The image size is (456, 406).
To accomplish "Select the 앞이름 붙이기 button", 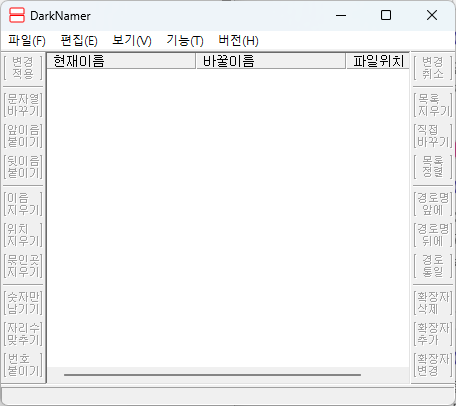I will 23,136.
